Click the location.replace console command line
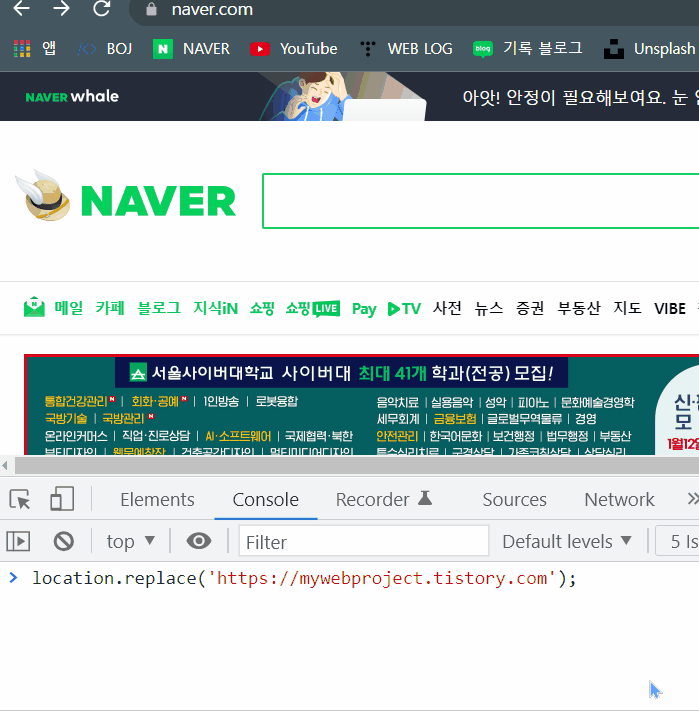This screenshot has height=711, width=699. point(304,579)
